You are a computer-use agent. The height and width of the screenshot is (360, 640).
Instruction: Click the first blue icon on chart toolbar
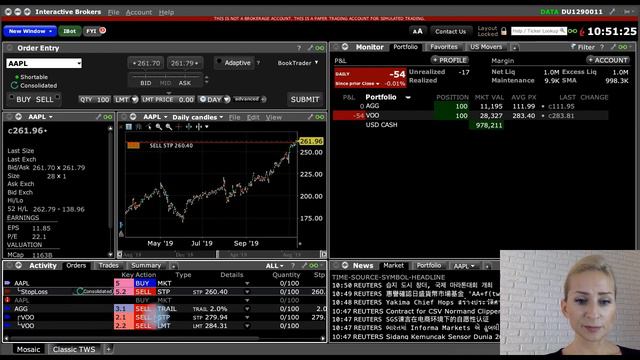(x=129, y=127)
